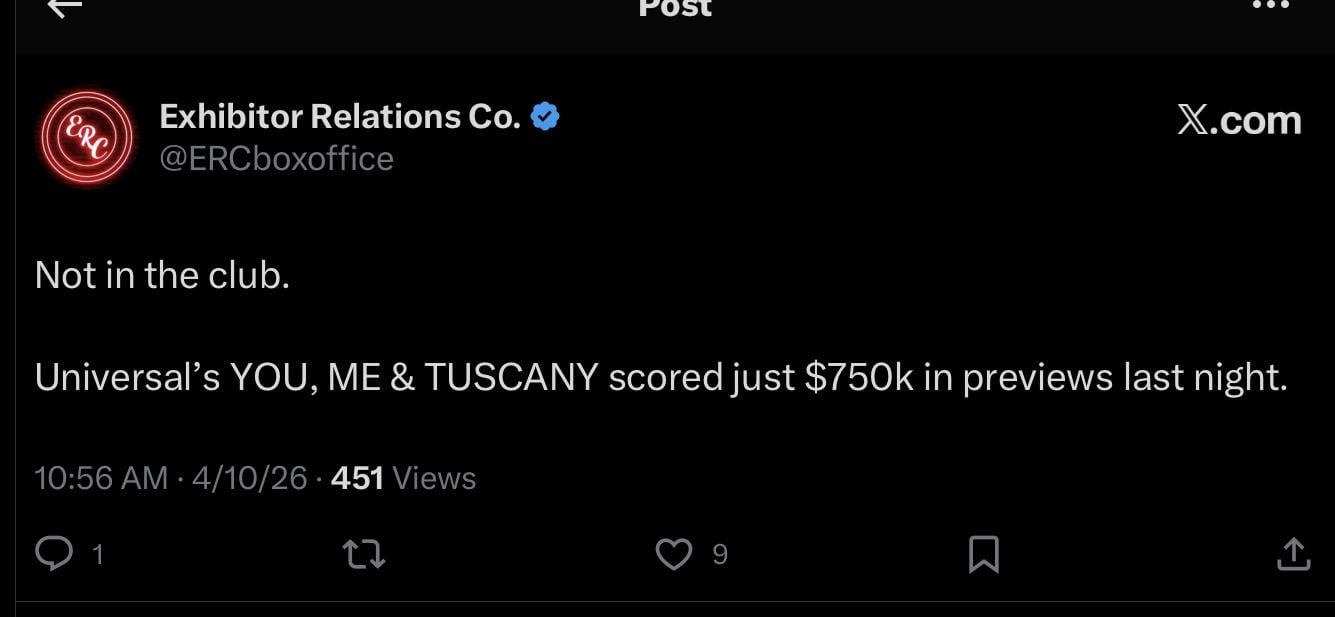Click the "Not in the club." text
Screen dimensions: 1335x617
pyautogui.click(x=162, y=275)
